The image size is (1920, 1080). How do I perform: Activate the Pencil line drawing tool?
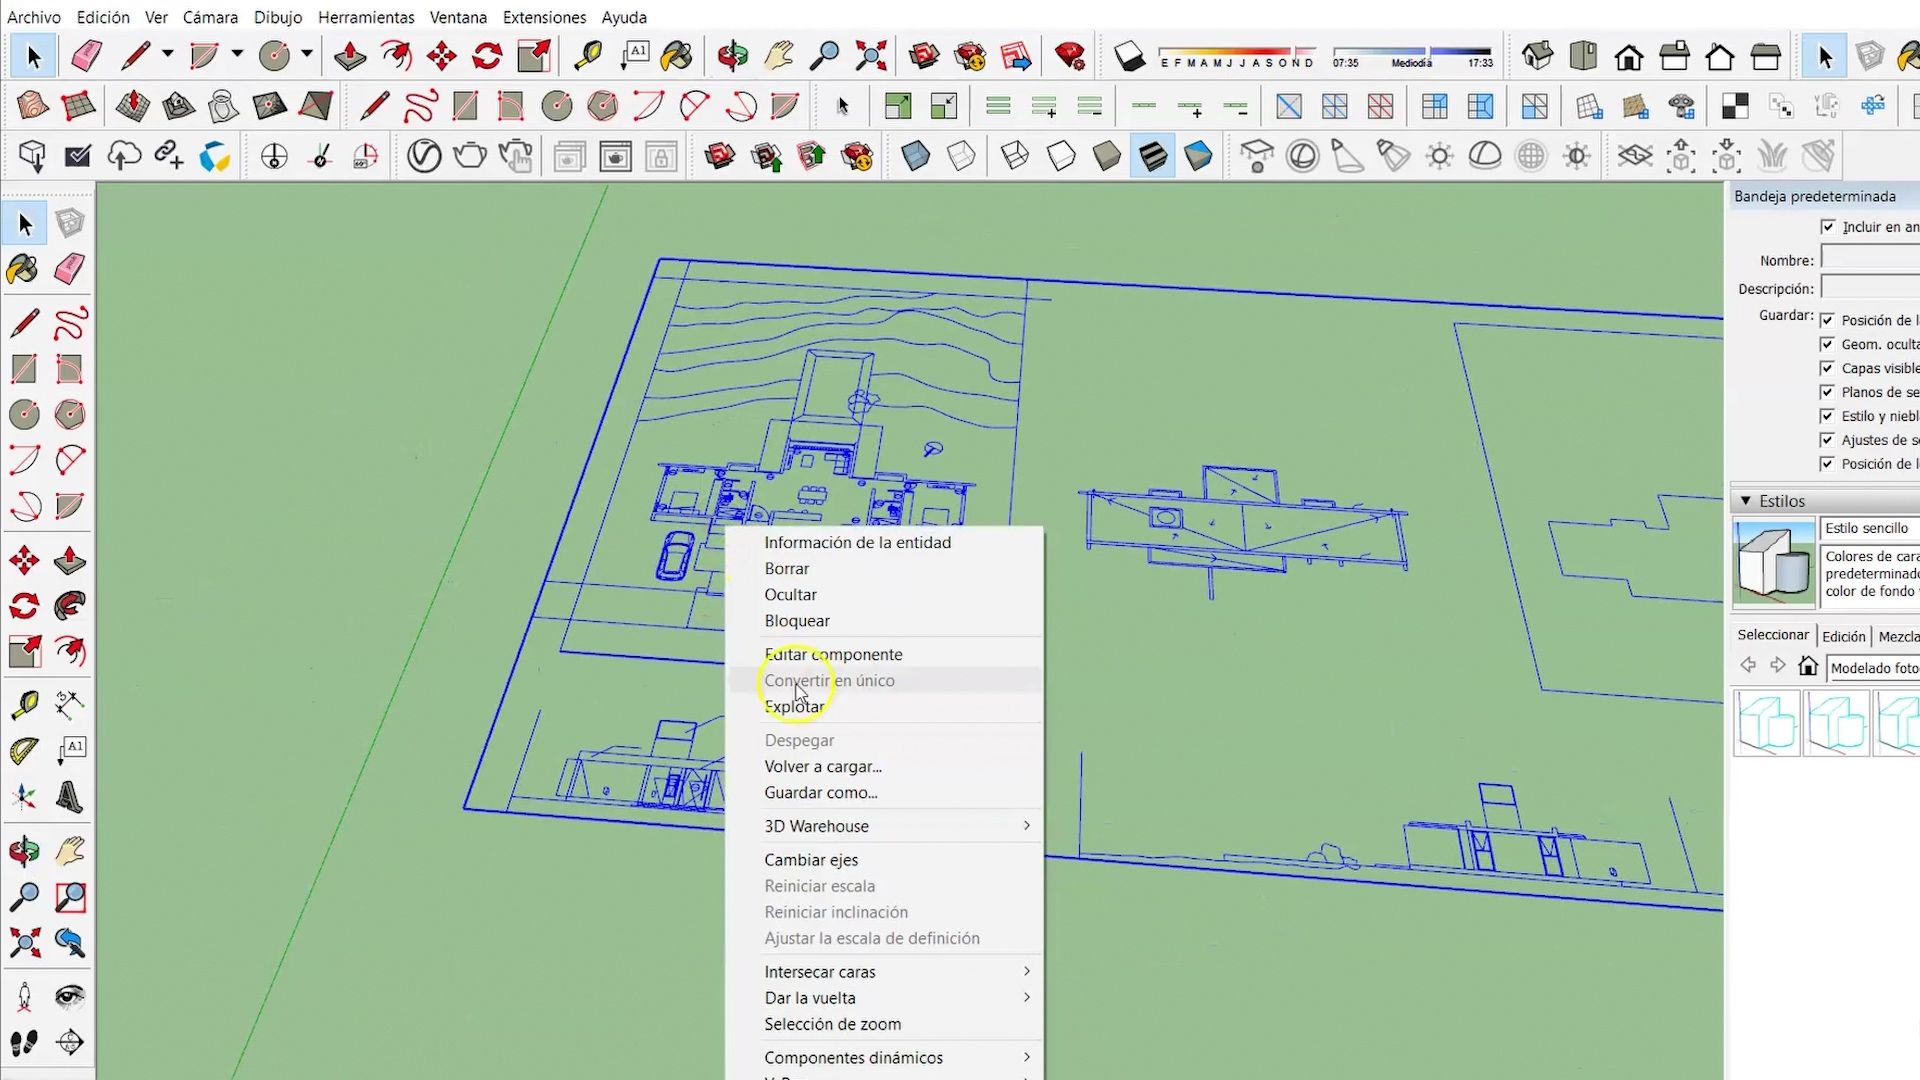pos(25,323)
